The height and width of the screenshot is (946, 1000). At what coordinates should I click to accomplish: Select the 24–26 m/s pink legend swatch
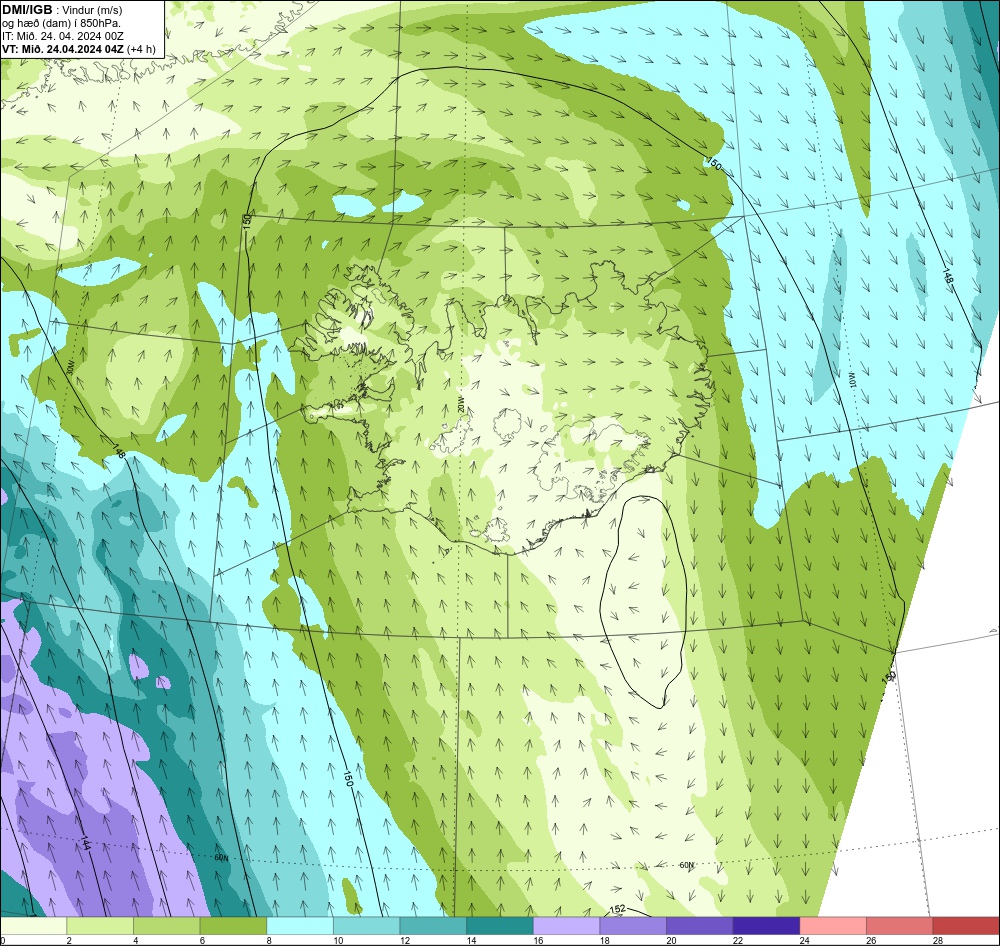click(x=833, y=926)
